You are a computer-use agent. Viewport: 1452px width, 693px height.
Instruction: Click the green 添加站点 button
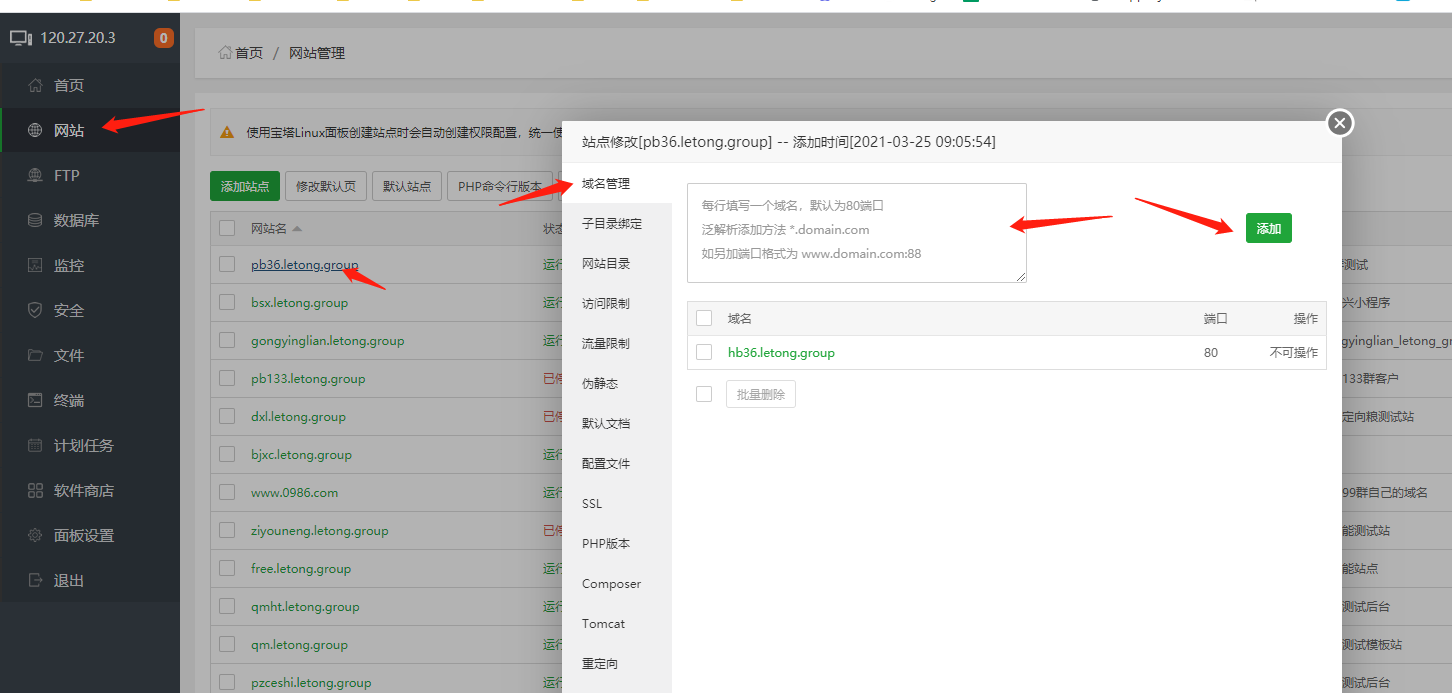coord(245,186)
